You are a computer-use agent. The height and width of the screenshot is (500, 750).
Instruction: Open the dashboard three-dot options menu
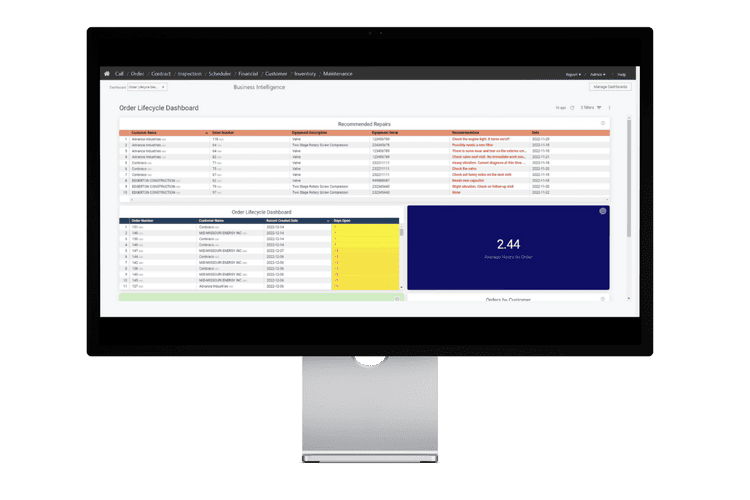click(x=609, y=107)
